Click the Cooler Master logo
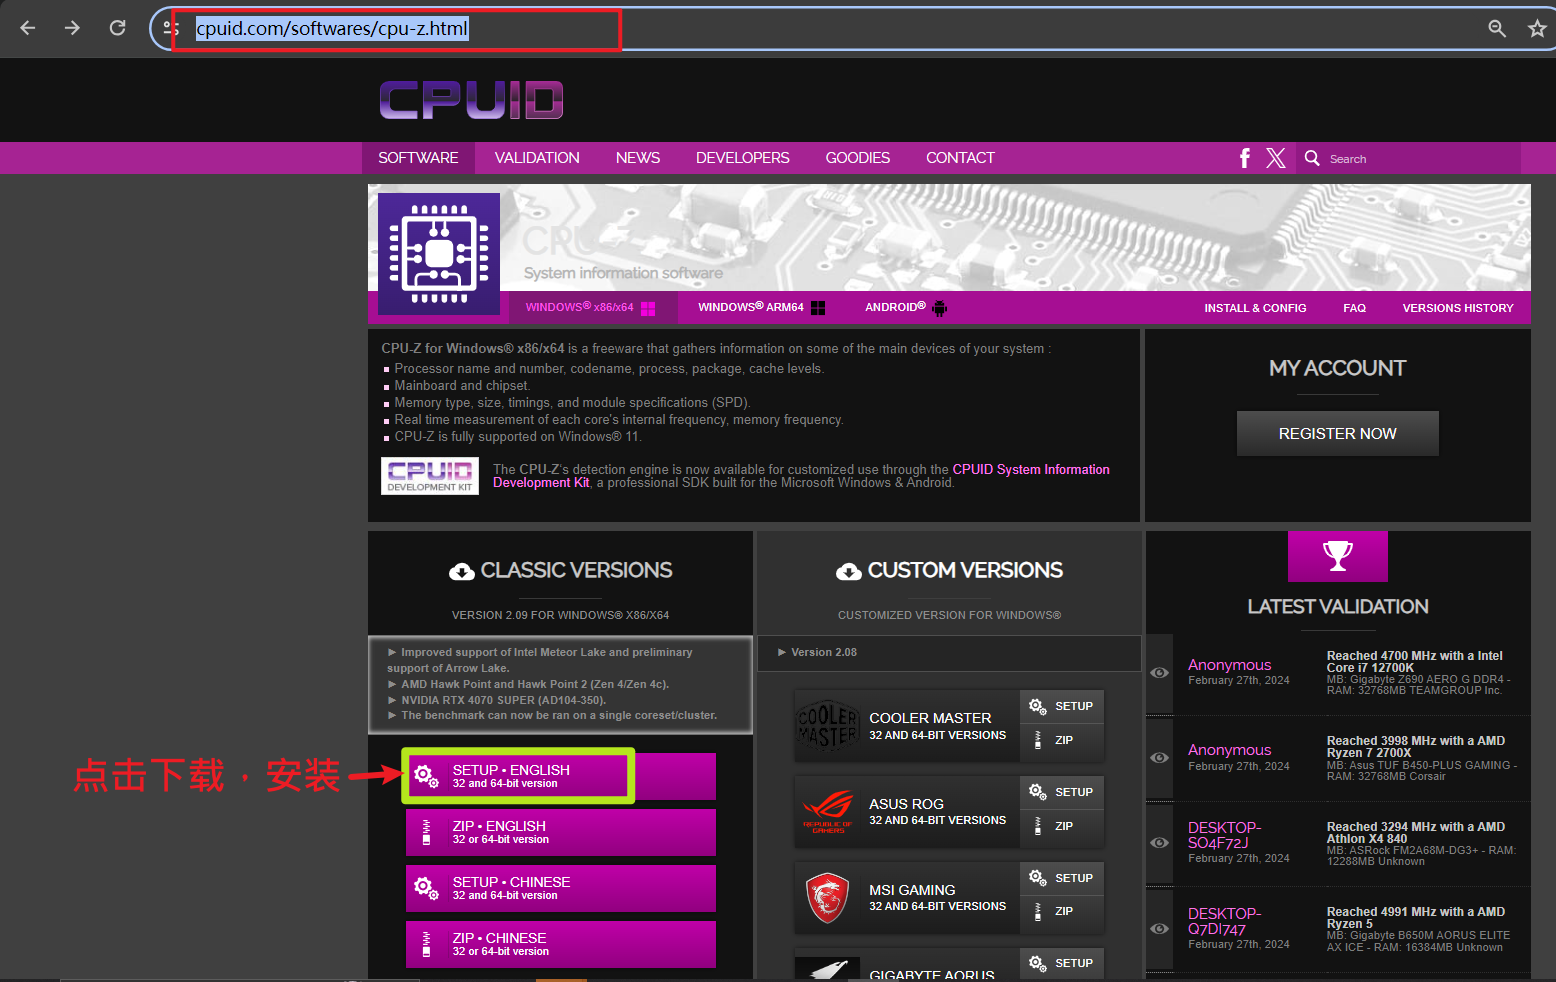 [x=828, y=725]
